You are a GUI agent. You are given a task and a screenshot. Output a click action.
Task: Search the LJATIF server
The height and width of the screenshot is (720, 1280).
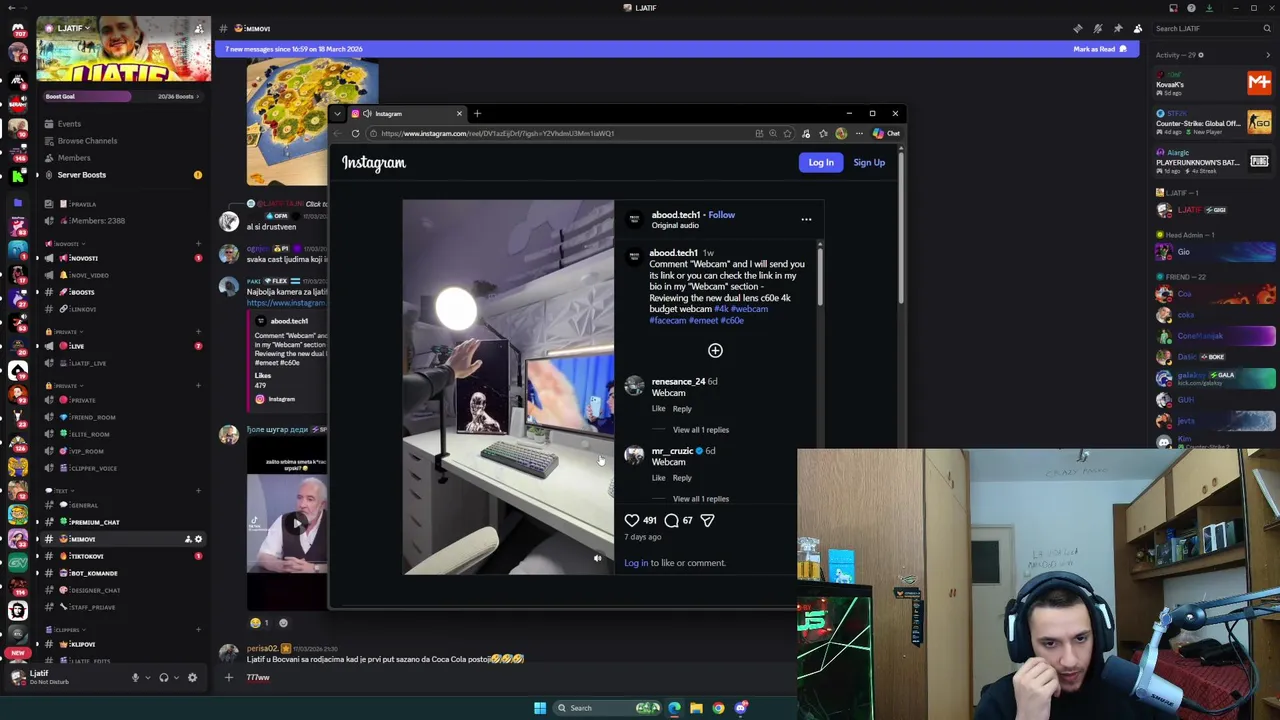(1212, 28)
